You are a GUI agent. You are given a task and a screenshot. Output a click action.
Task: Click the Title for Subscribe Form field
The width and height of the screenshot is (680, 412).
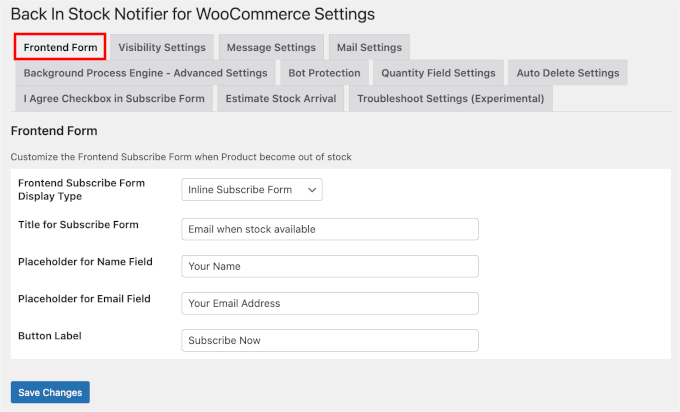pyautogui.click(x=330, y=229)
